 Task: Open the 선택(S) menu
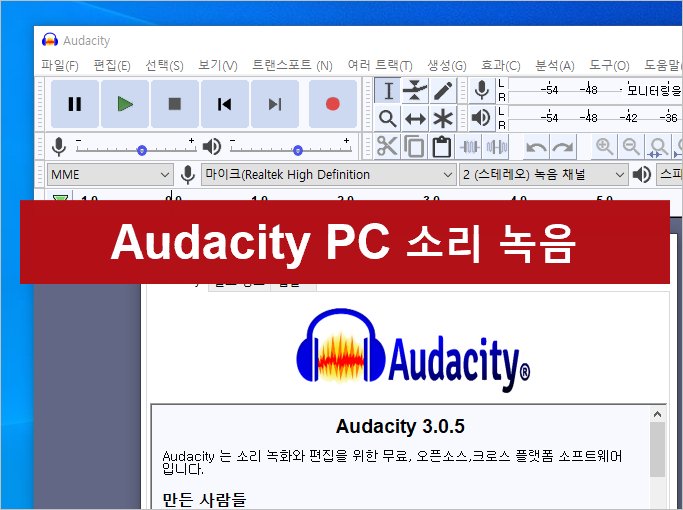164,65
